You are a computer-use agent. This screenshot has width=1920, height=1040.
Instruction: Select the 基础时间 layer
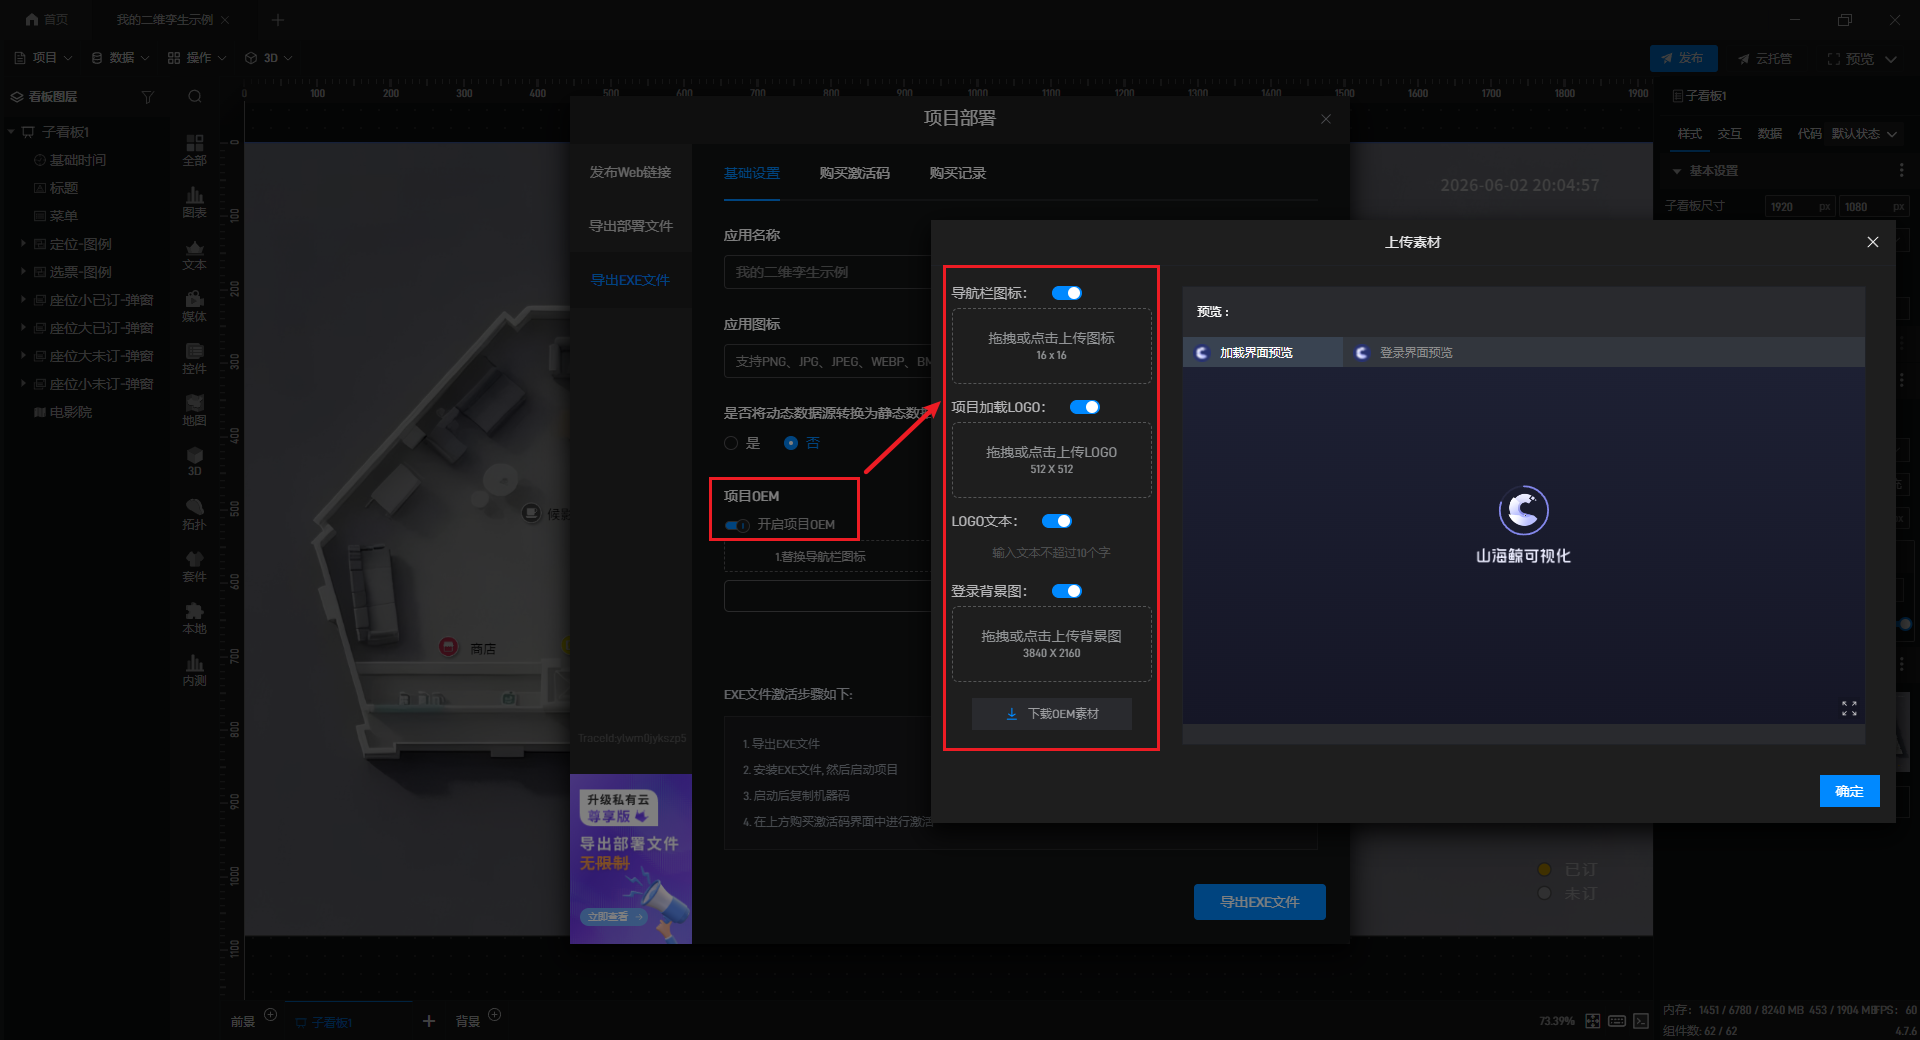pyautogui.click(x=77, y=160)
